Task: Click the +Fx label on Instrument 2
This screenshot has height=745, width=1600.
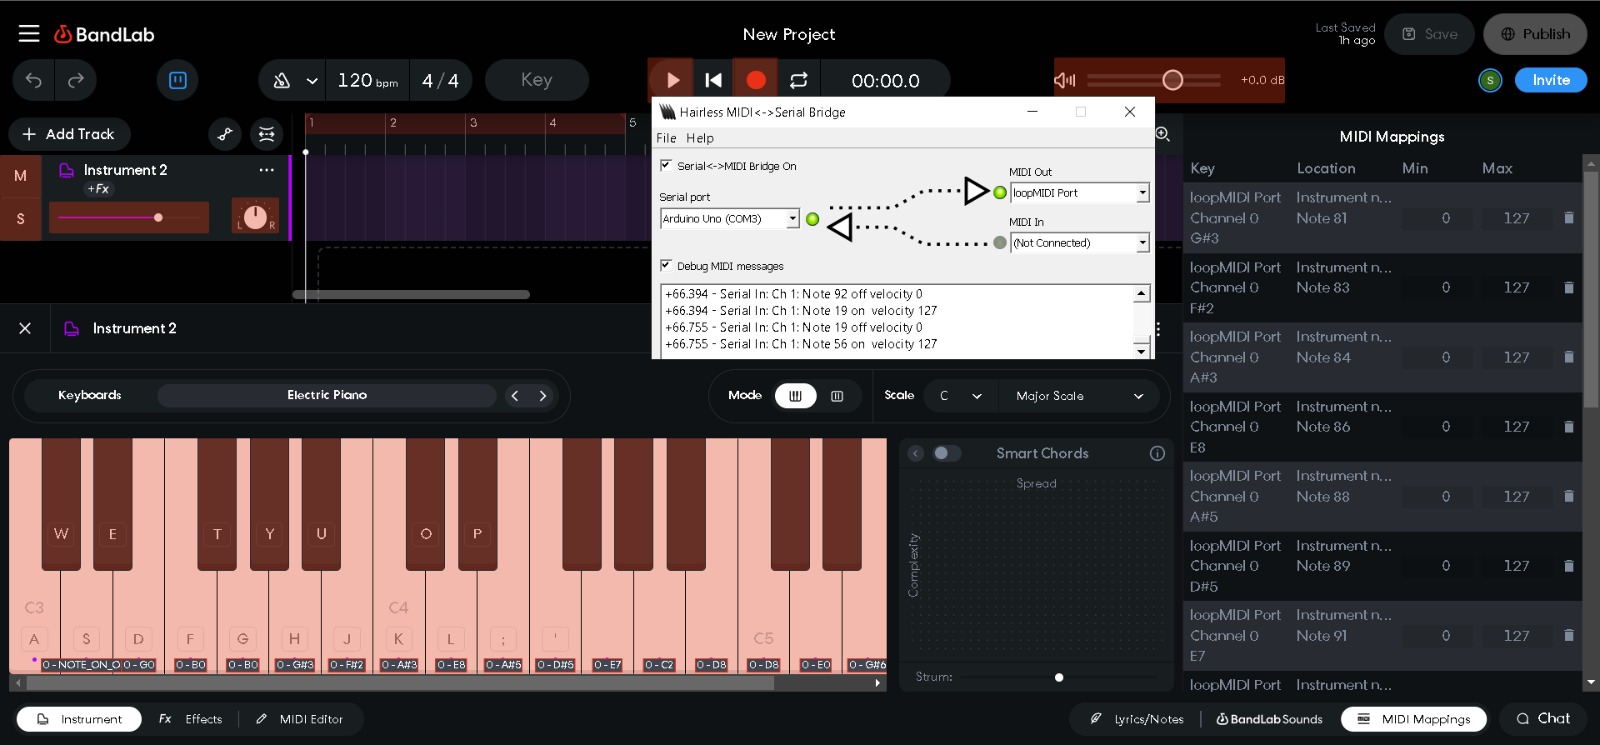Action: [x=98, y=189]
